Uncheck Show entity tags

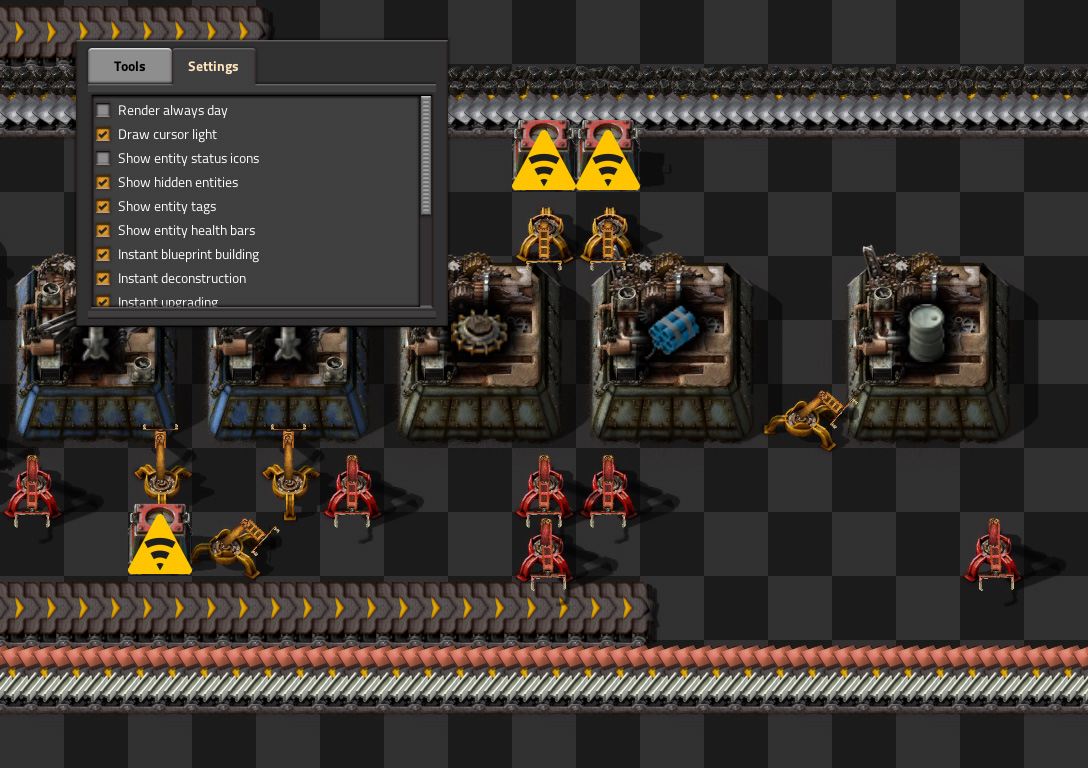pos(103,206)
